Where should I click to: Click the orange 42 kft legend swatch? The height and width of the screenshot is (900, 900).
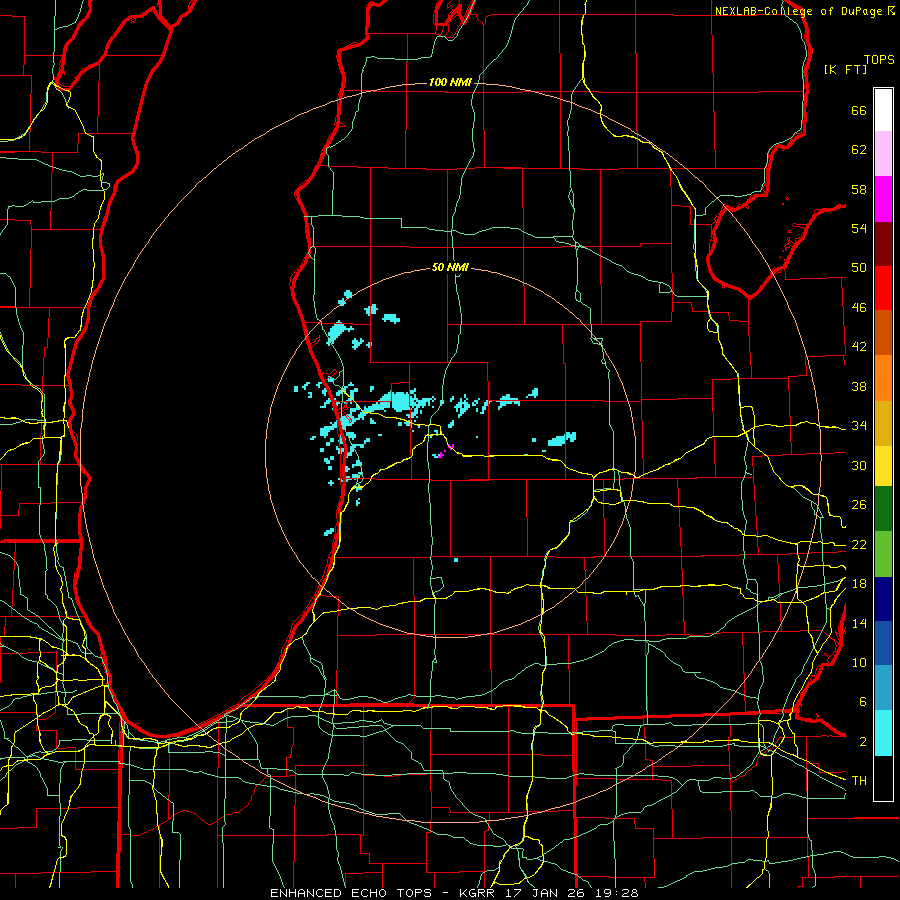click(883, 378)
